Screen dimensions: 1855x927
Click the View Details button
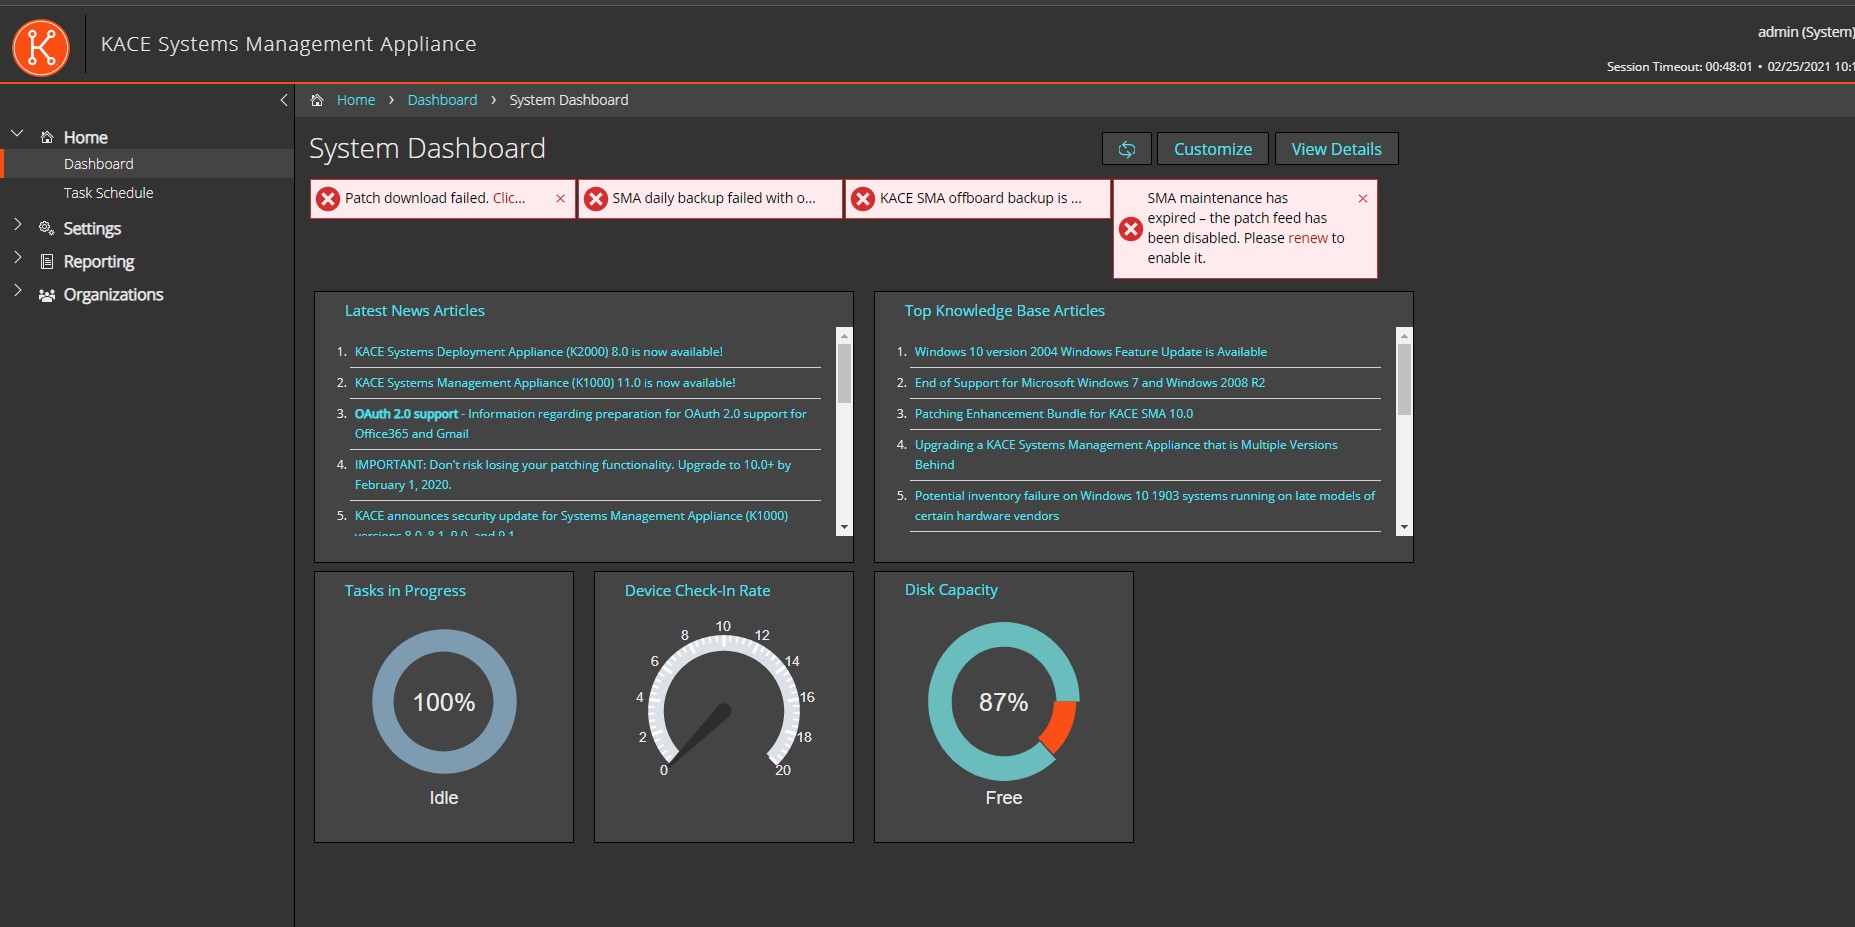click(x=1336, y=149)
